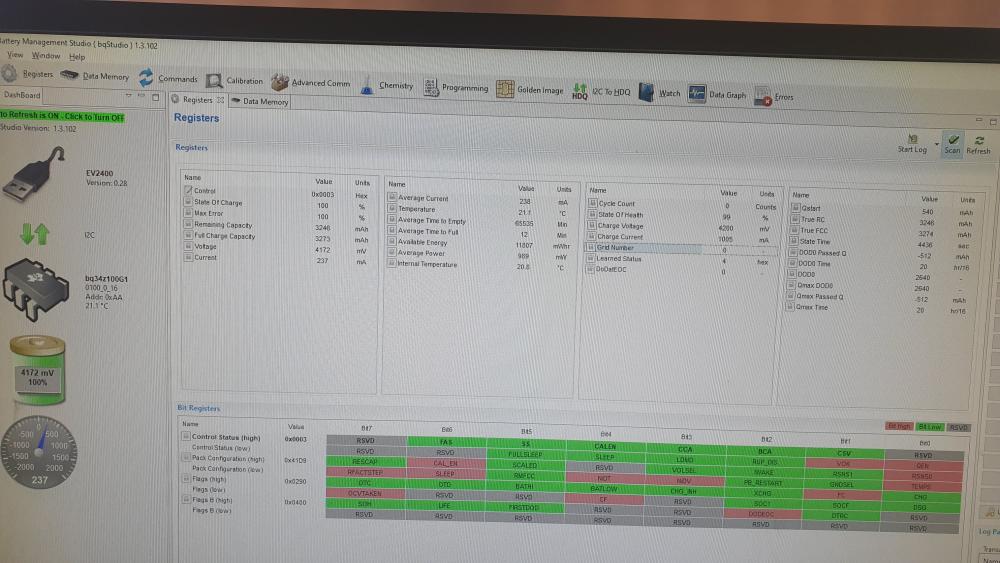Click the CAL_EN bit cell
The width and height of the screenshot is (1000, 563).
(445, 463)
